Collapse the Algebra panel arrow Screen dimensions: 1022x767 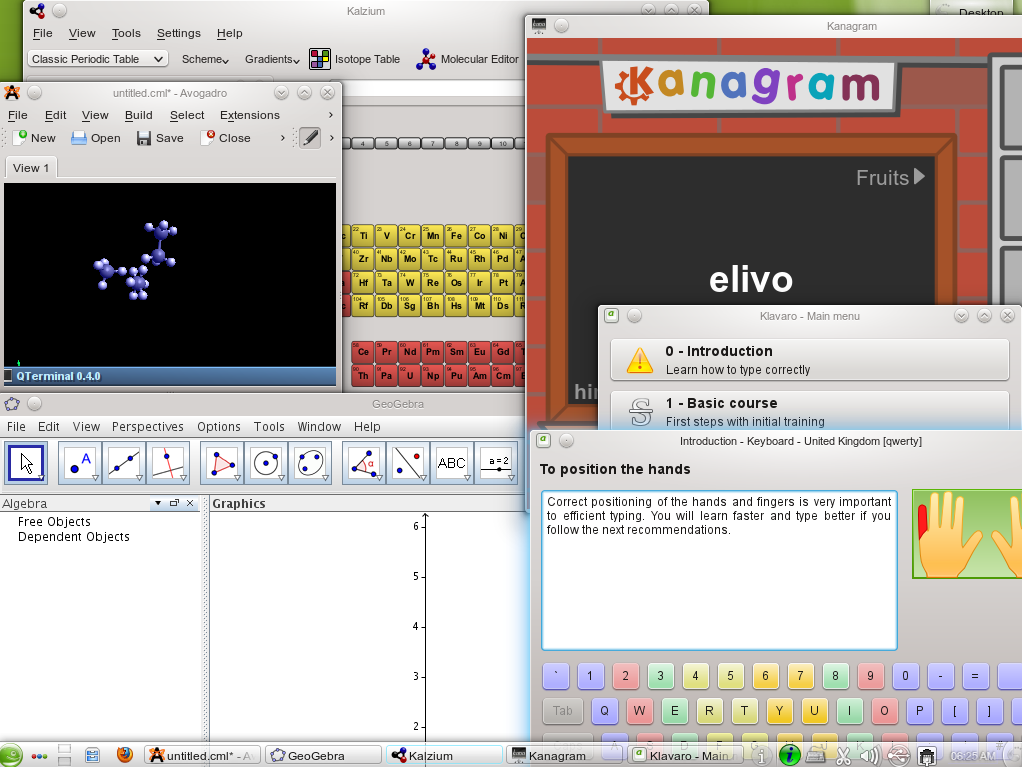coord(158,503)
